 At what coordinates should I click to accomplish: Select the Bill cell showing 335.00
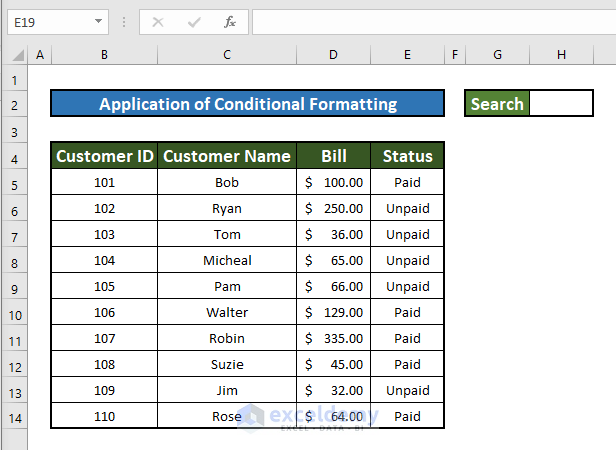click(x=333, y=338)
